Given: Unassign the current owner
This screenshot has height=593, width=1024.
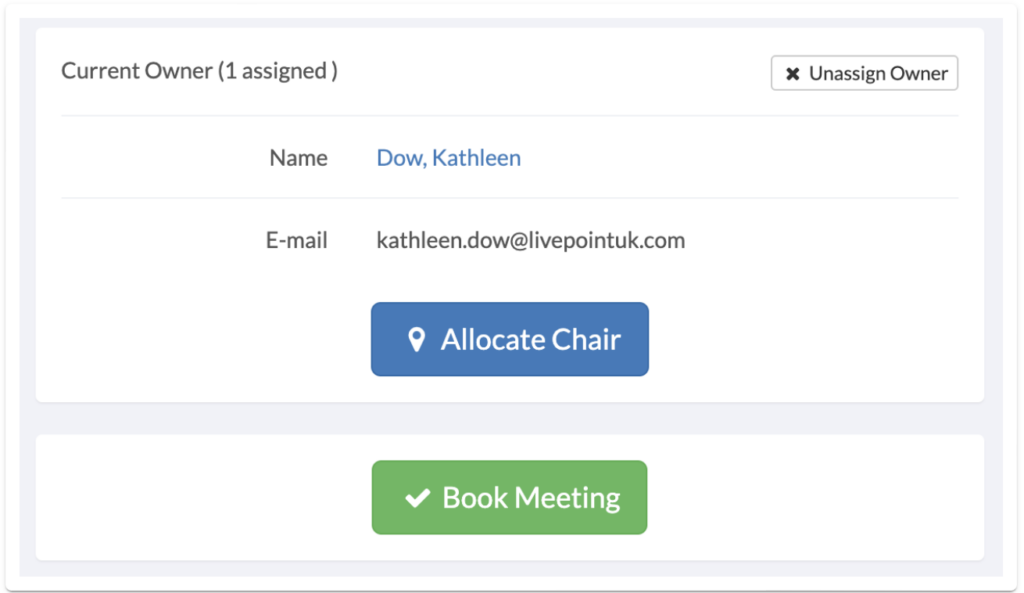Looking at the screenshot, I should click(864, 73).
